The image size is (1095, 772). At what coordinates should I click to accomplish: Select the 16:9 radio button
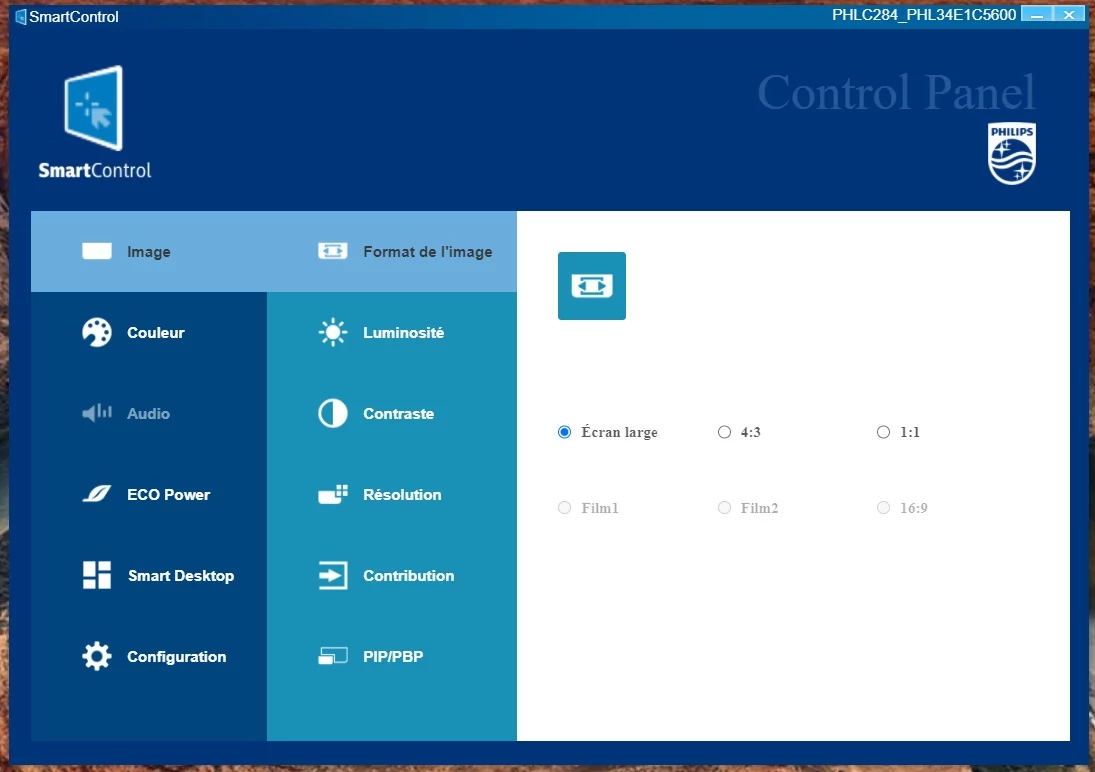[883, 507]
